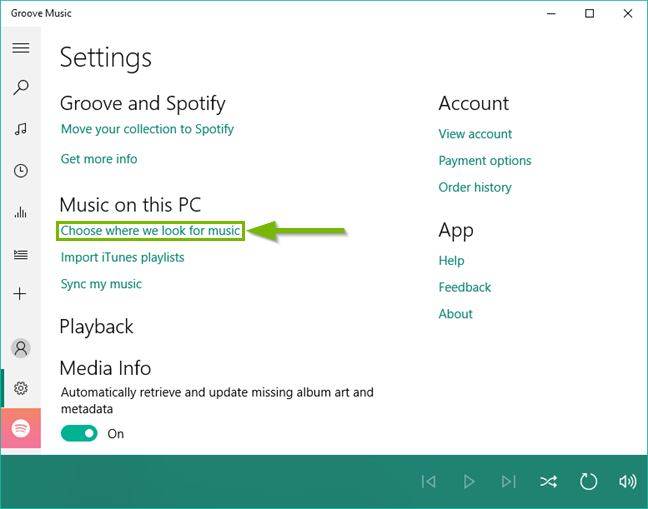Close the Groove Music window

point(628,13)
